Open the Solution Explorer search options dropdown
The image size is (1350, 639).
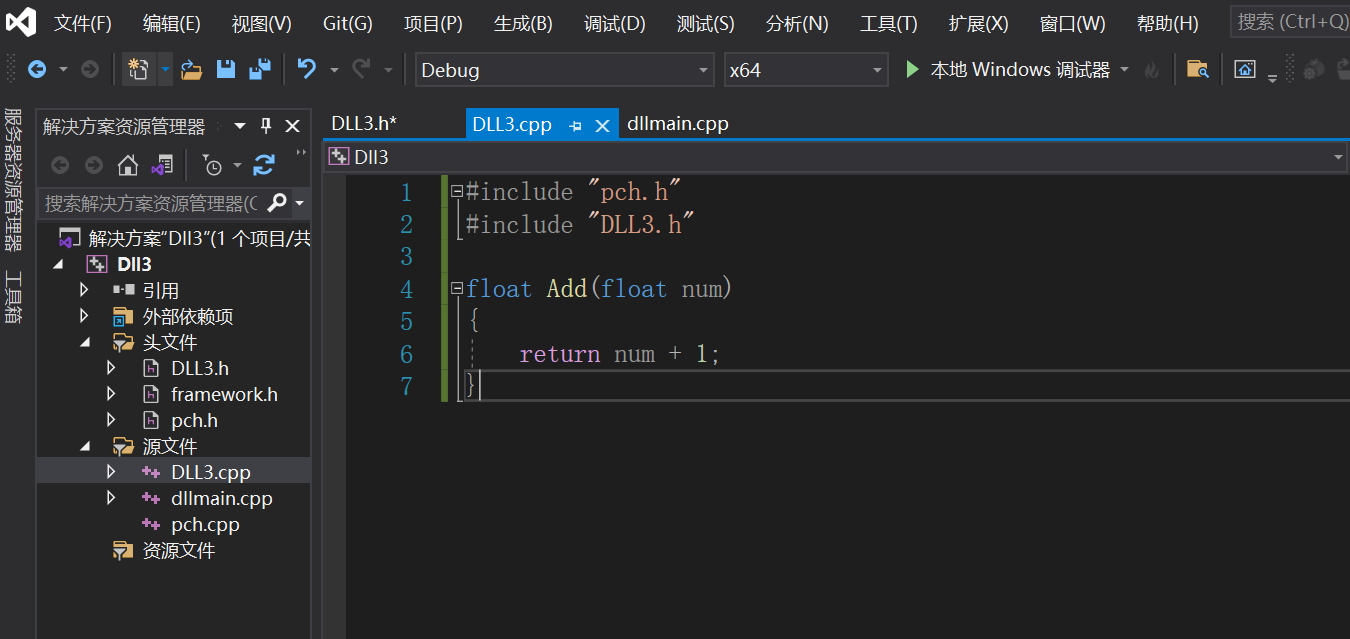point(299,204)
